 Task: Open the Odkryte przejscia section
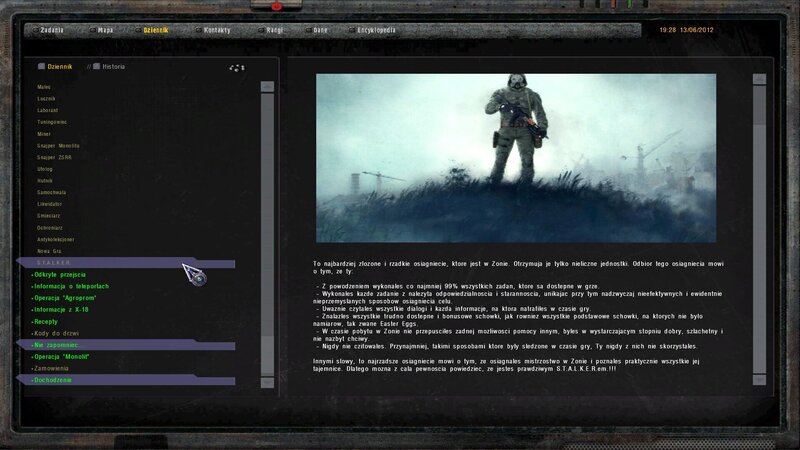(x=60, y=275)
